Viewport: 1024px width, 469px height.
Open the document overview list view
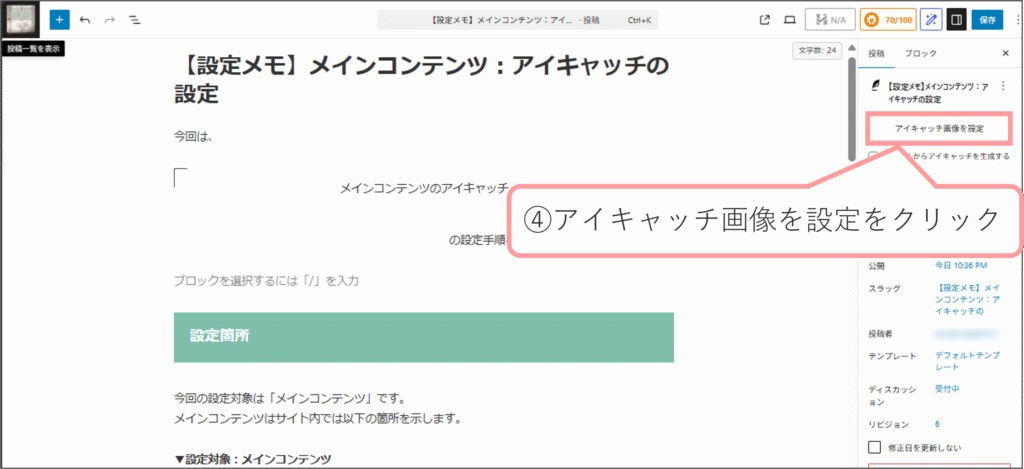(x=135, y=20)
